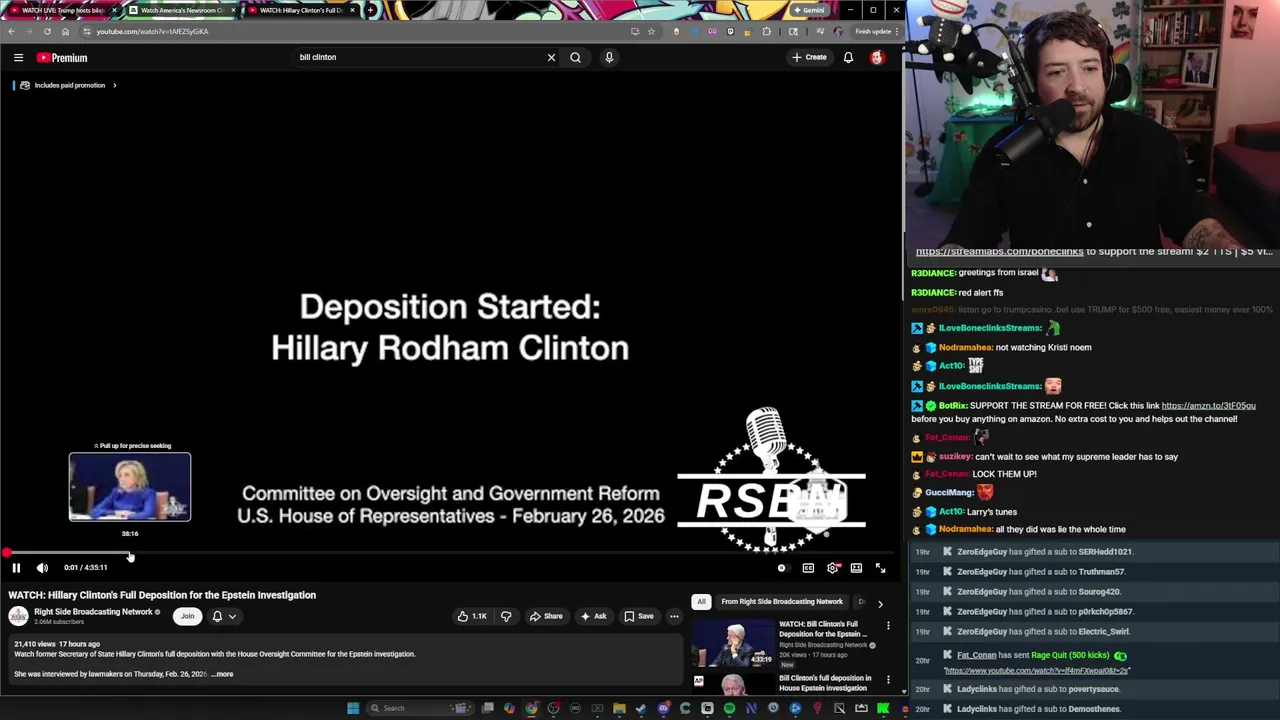Open options for 'Bill Clinton's full deposition in House' video
1280x720 pixels.
click(888, 681)
